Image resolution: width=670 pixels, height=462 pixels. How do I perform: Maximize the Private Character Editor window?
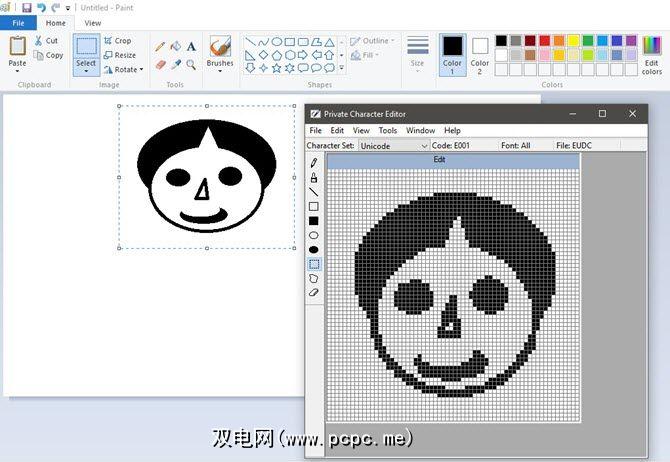(x=602, y=114)
